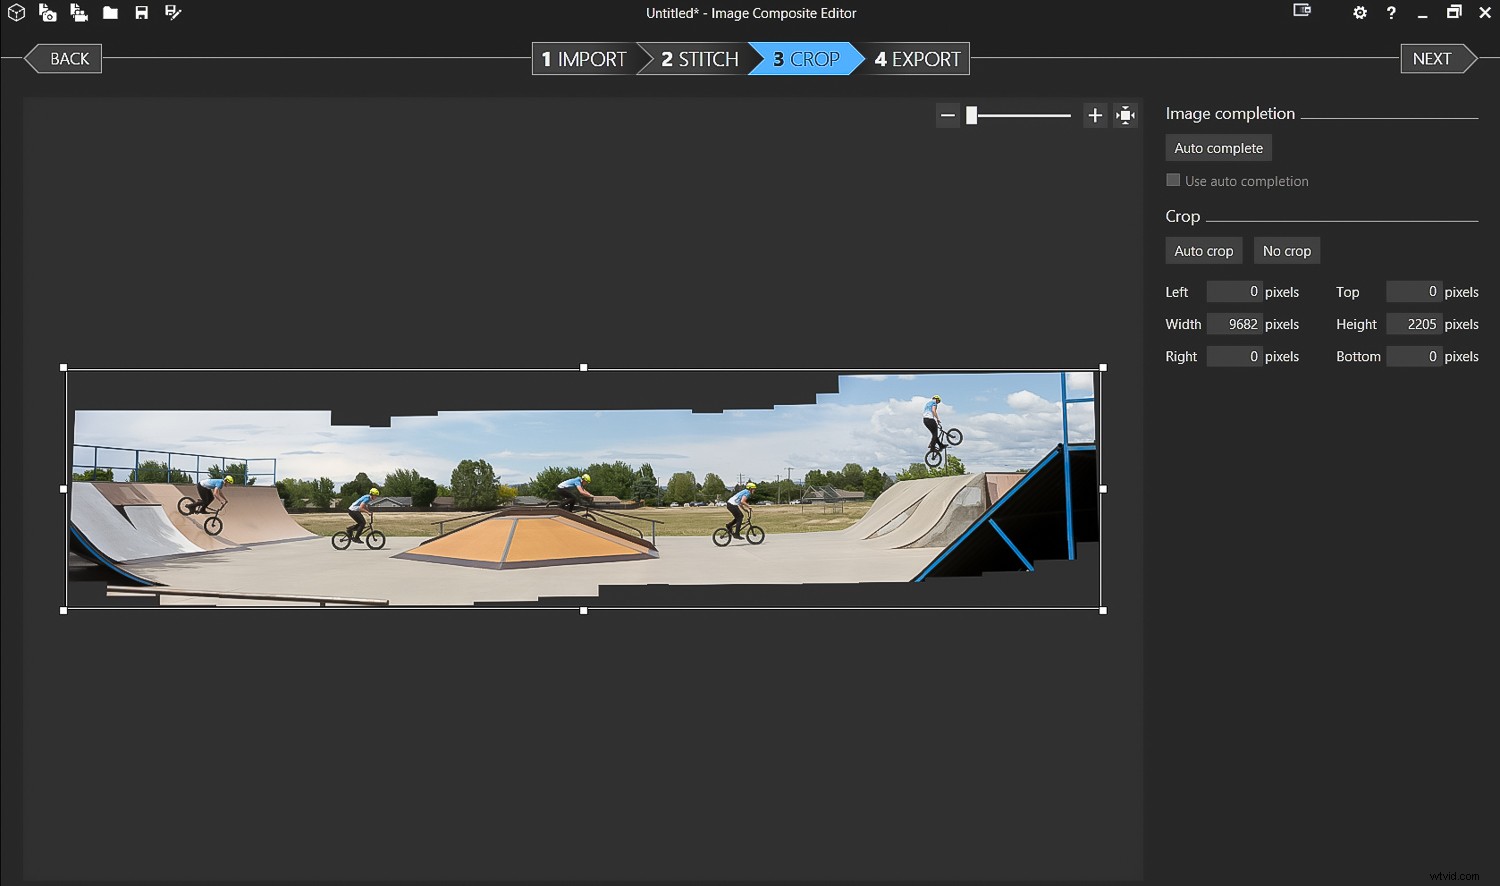Viewport: 1500px width, 886px height.
Task: Select No crop for the image
Action: click(1287, 250)
